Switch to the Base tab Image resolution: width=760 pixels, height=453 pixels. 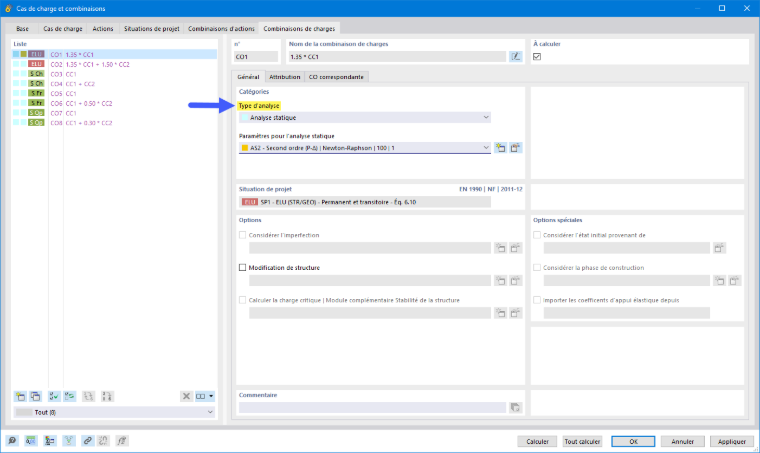(x=22, y=29)
